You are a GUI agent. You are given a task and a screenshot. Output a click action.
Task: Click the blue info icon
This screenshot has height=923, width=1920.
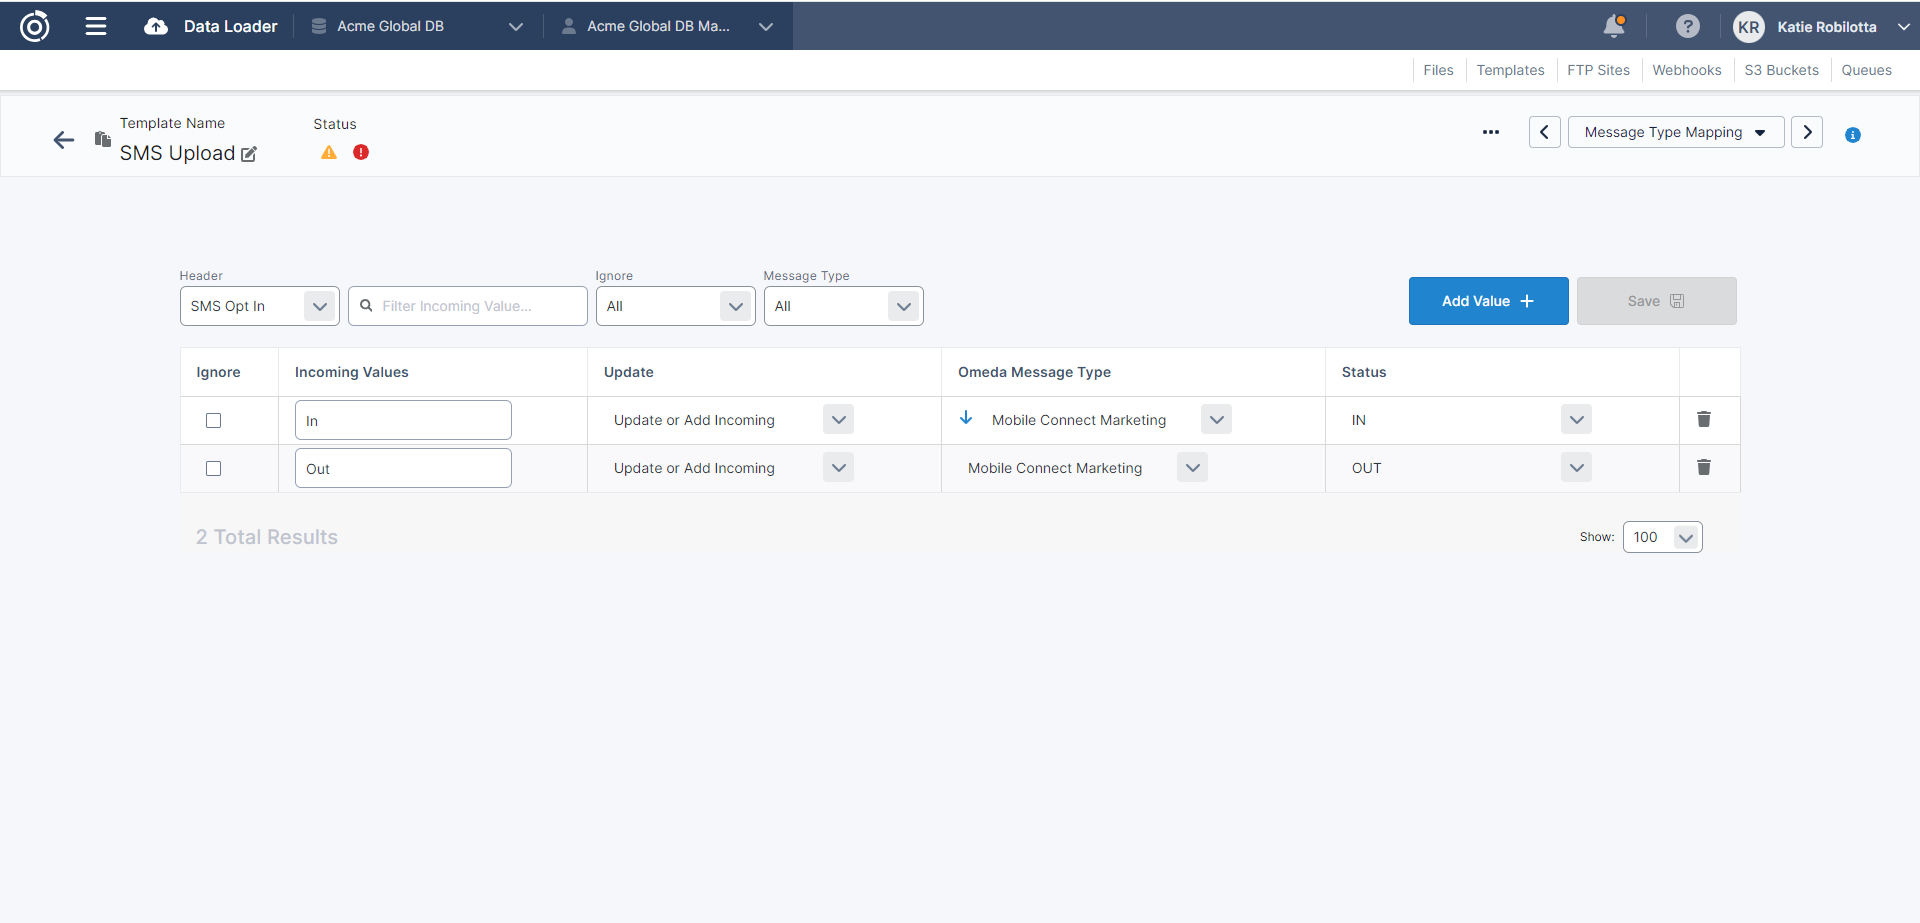click(x=1852, y=135)
